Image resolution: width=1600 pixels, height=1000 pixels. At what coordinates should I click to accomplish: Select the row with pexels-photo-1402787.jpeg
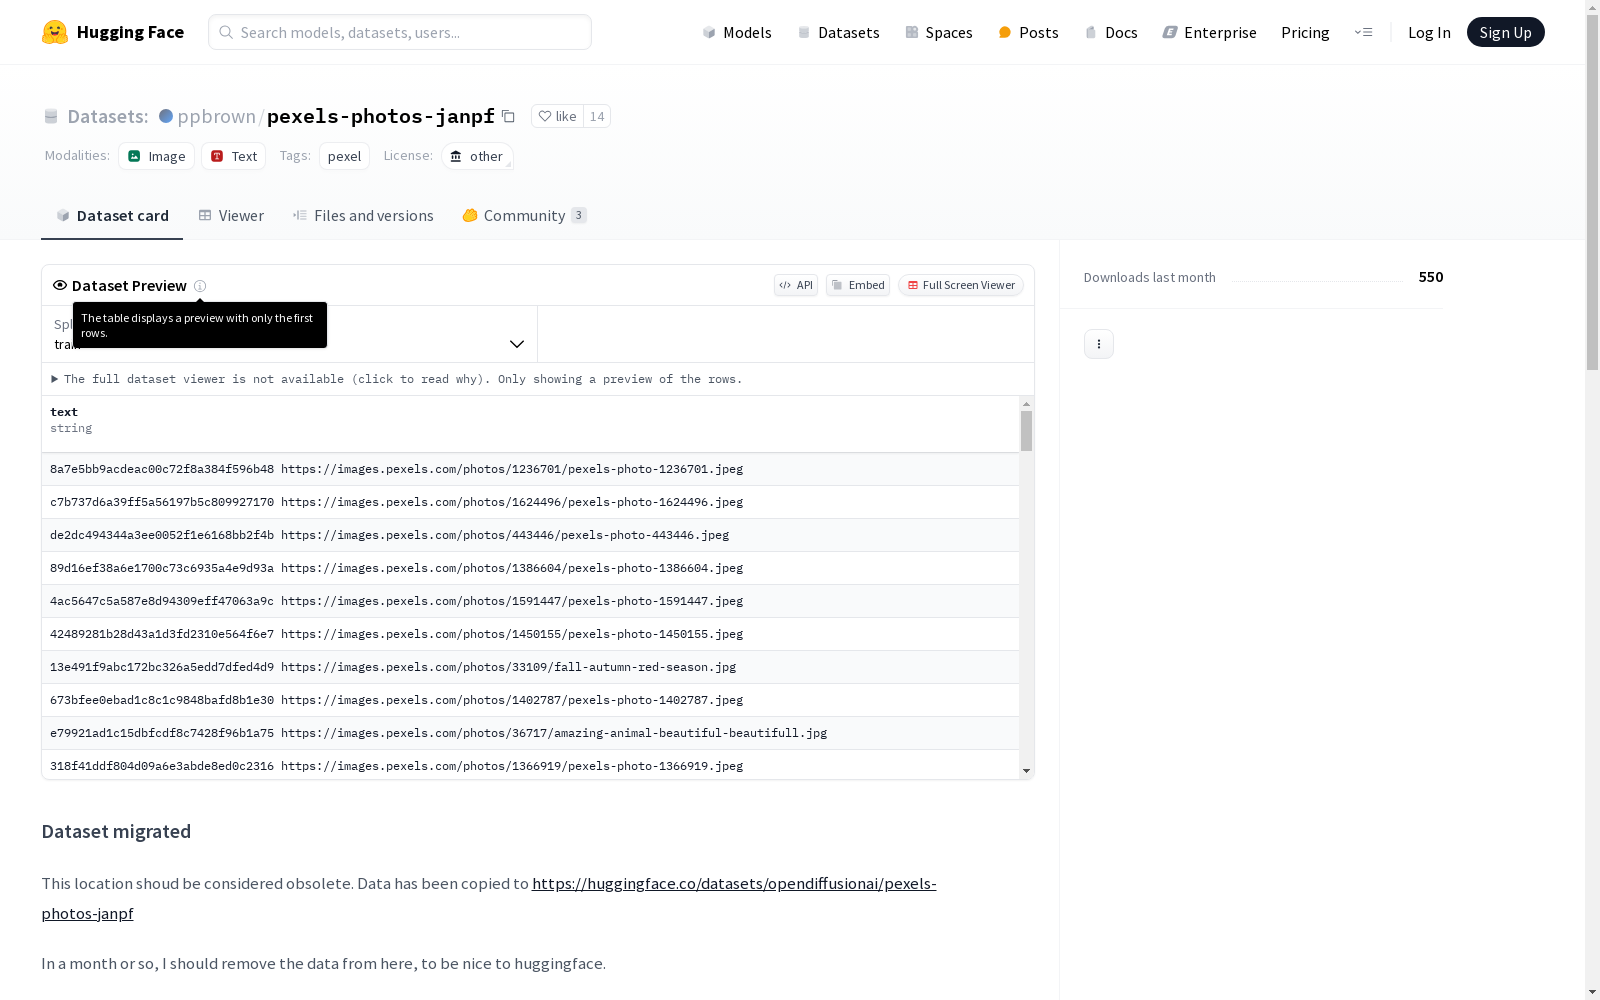(530, 700)
